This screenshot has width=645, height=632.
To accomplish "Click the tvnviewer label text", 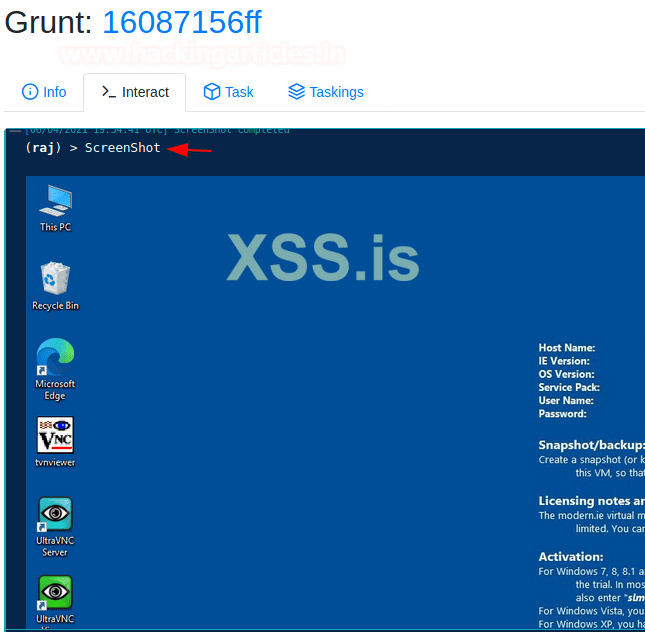I will click(x=55, y=462).
